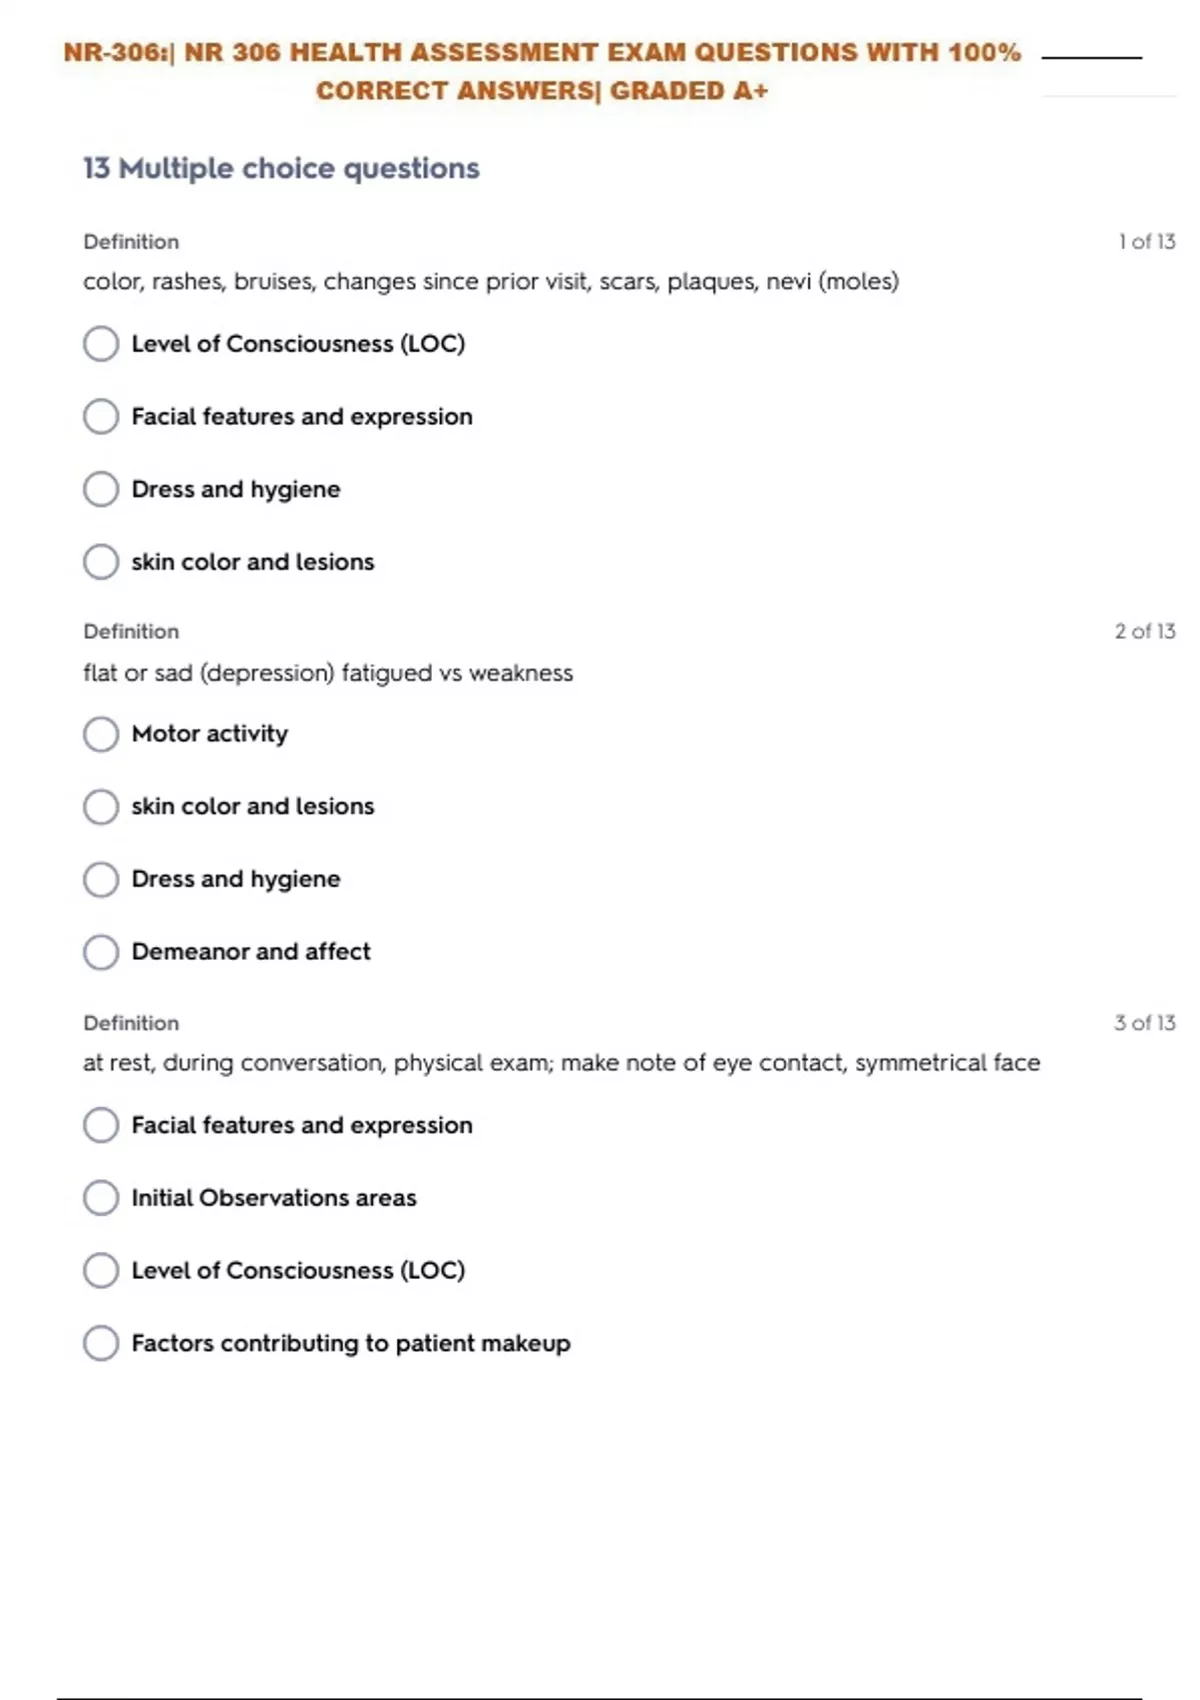Image resolution: width=1200 pixels, height=1700 pixels.
Task: Click the '1 of 13' question counter
Action: coord(1146,242)
